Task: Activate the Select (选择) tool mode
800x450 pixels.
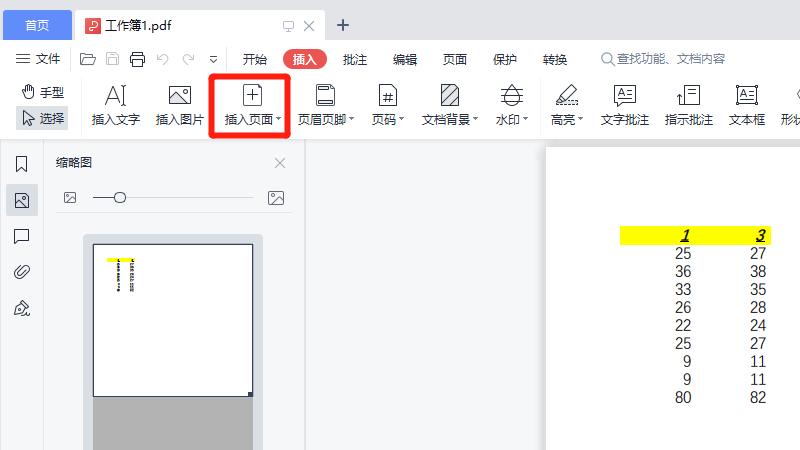Action: 42,118
